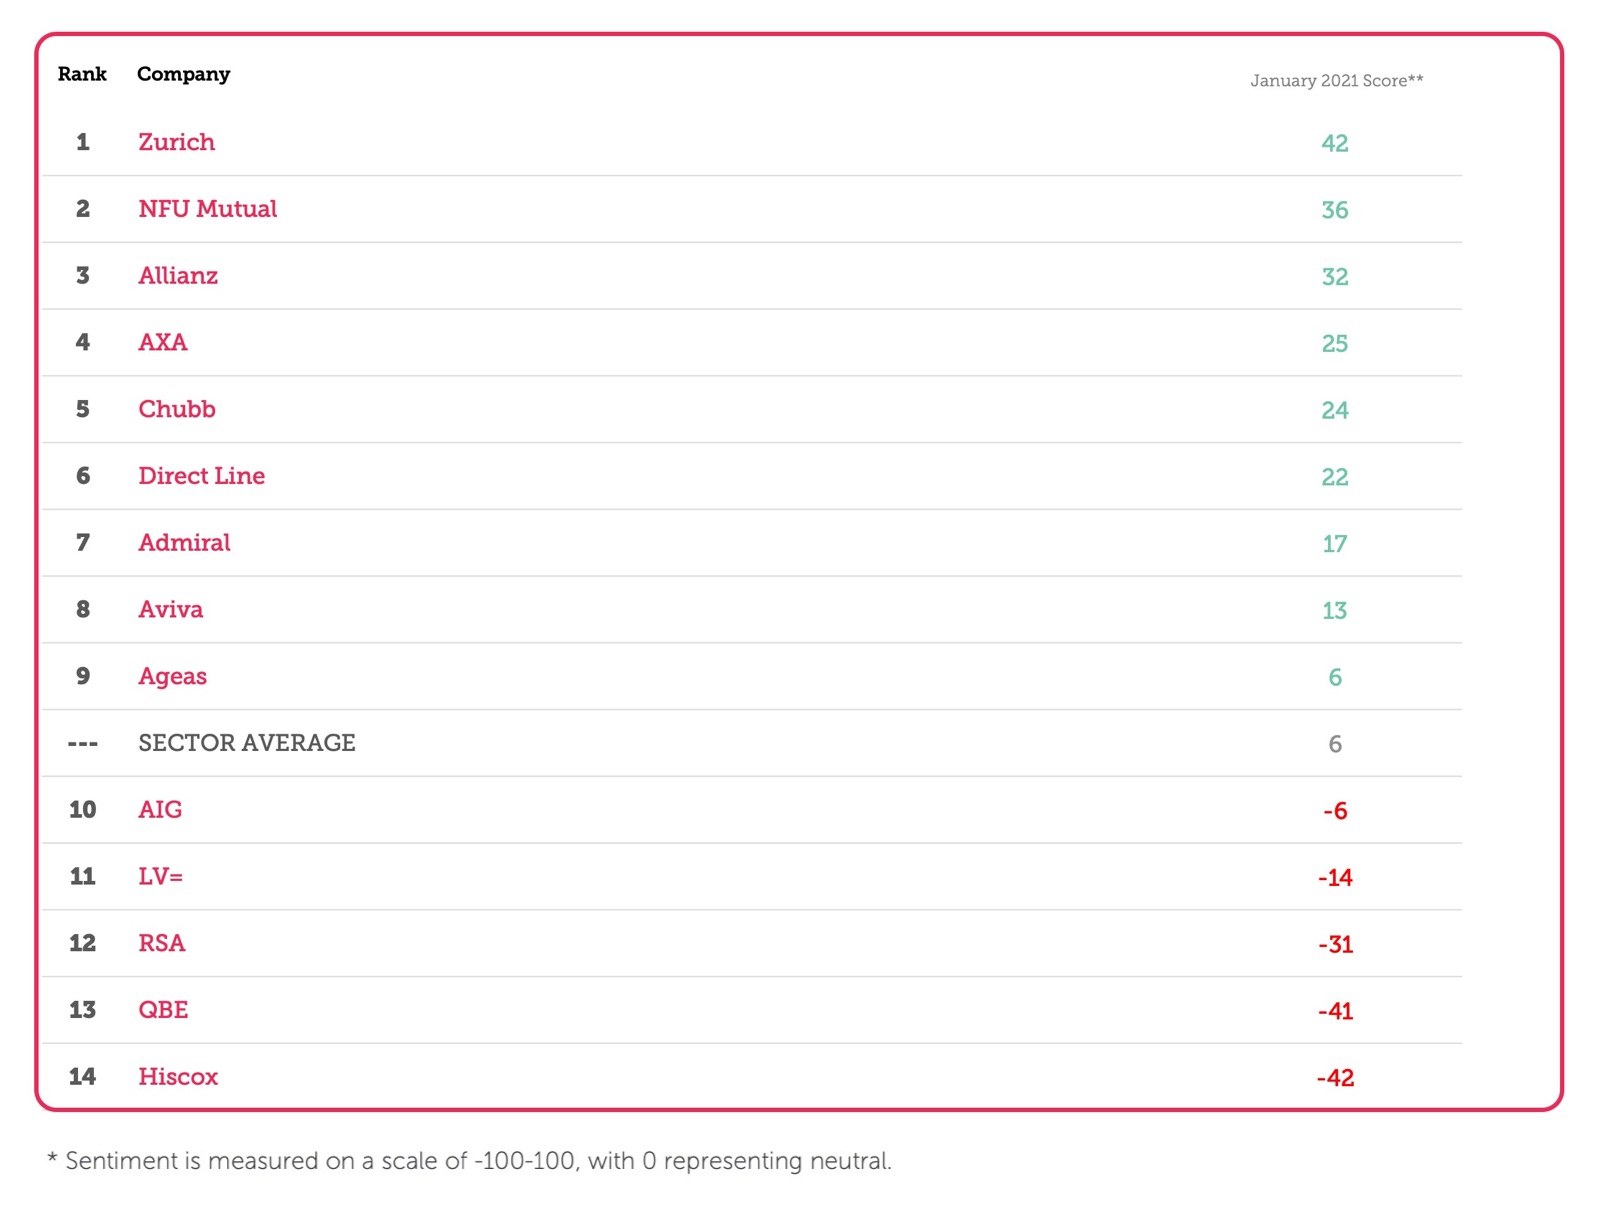Open the LV= company link
The width and height of the screenshot is (1600, 1220).
pos(160,876)
